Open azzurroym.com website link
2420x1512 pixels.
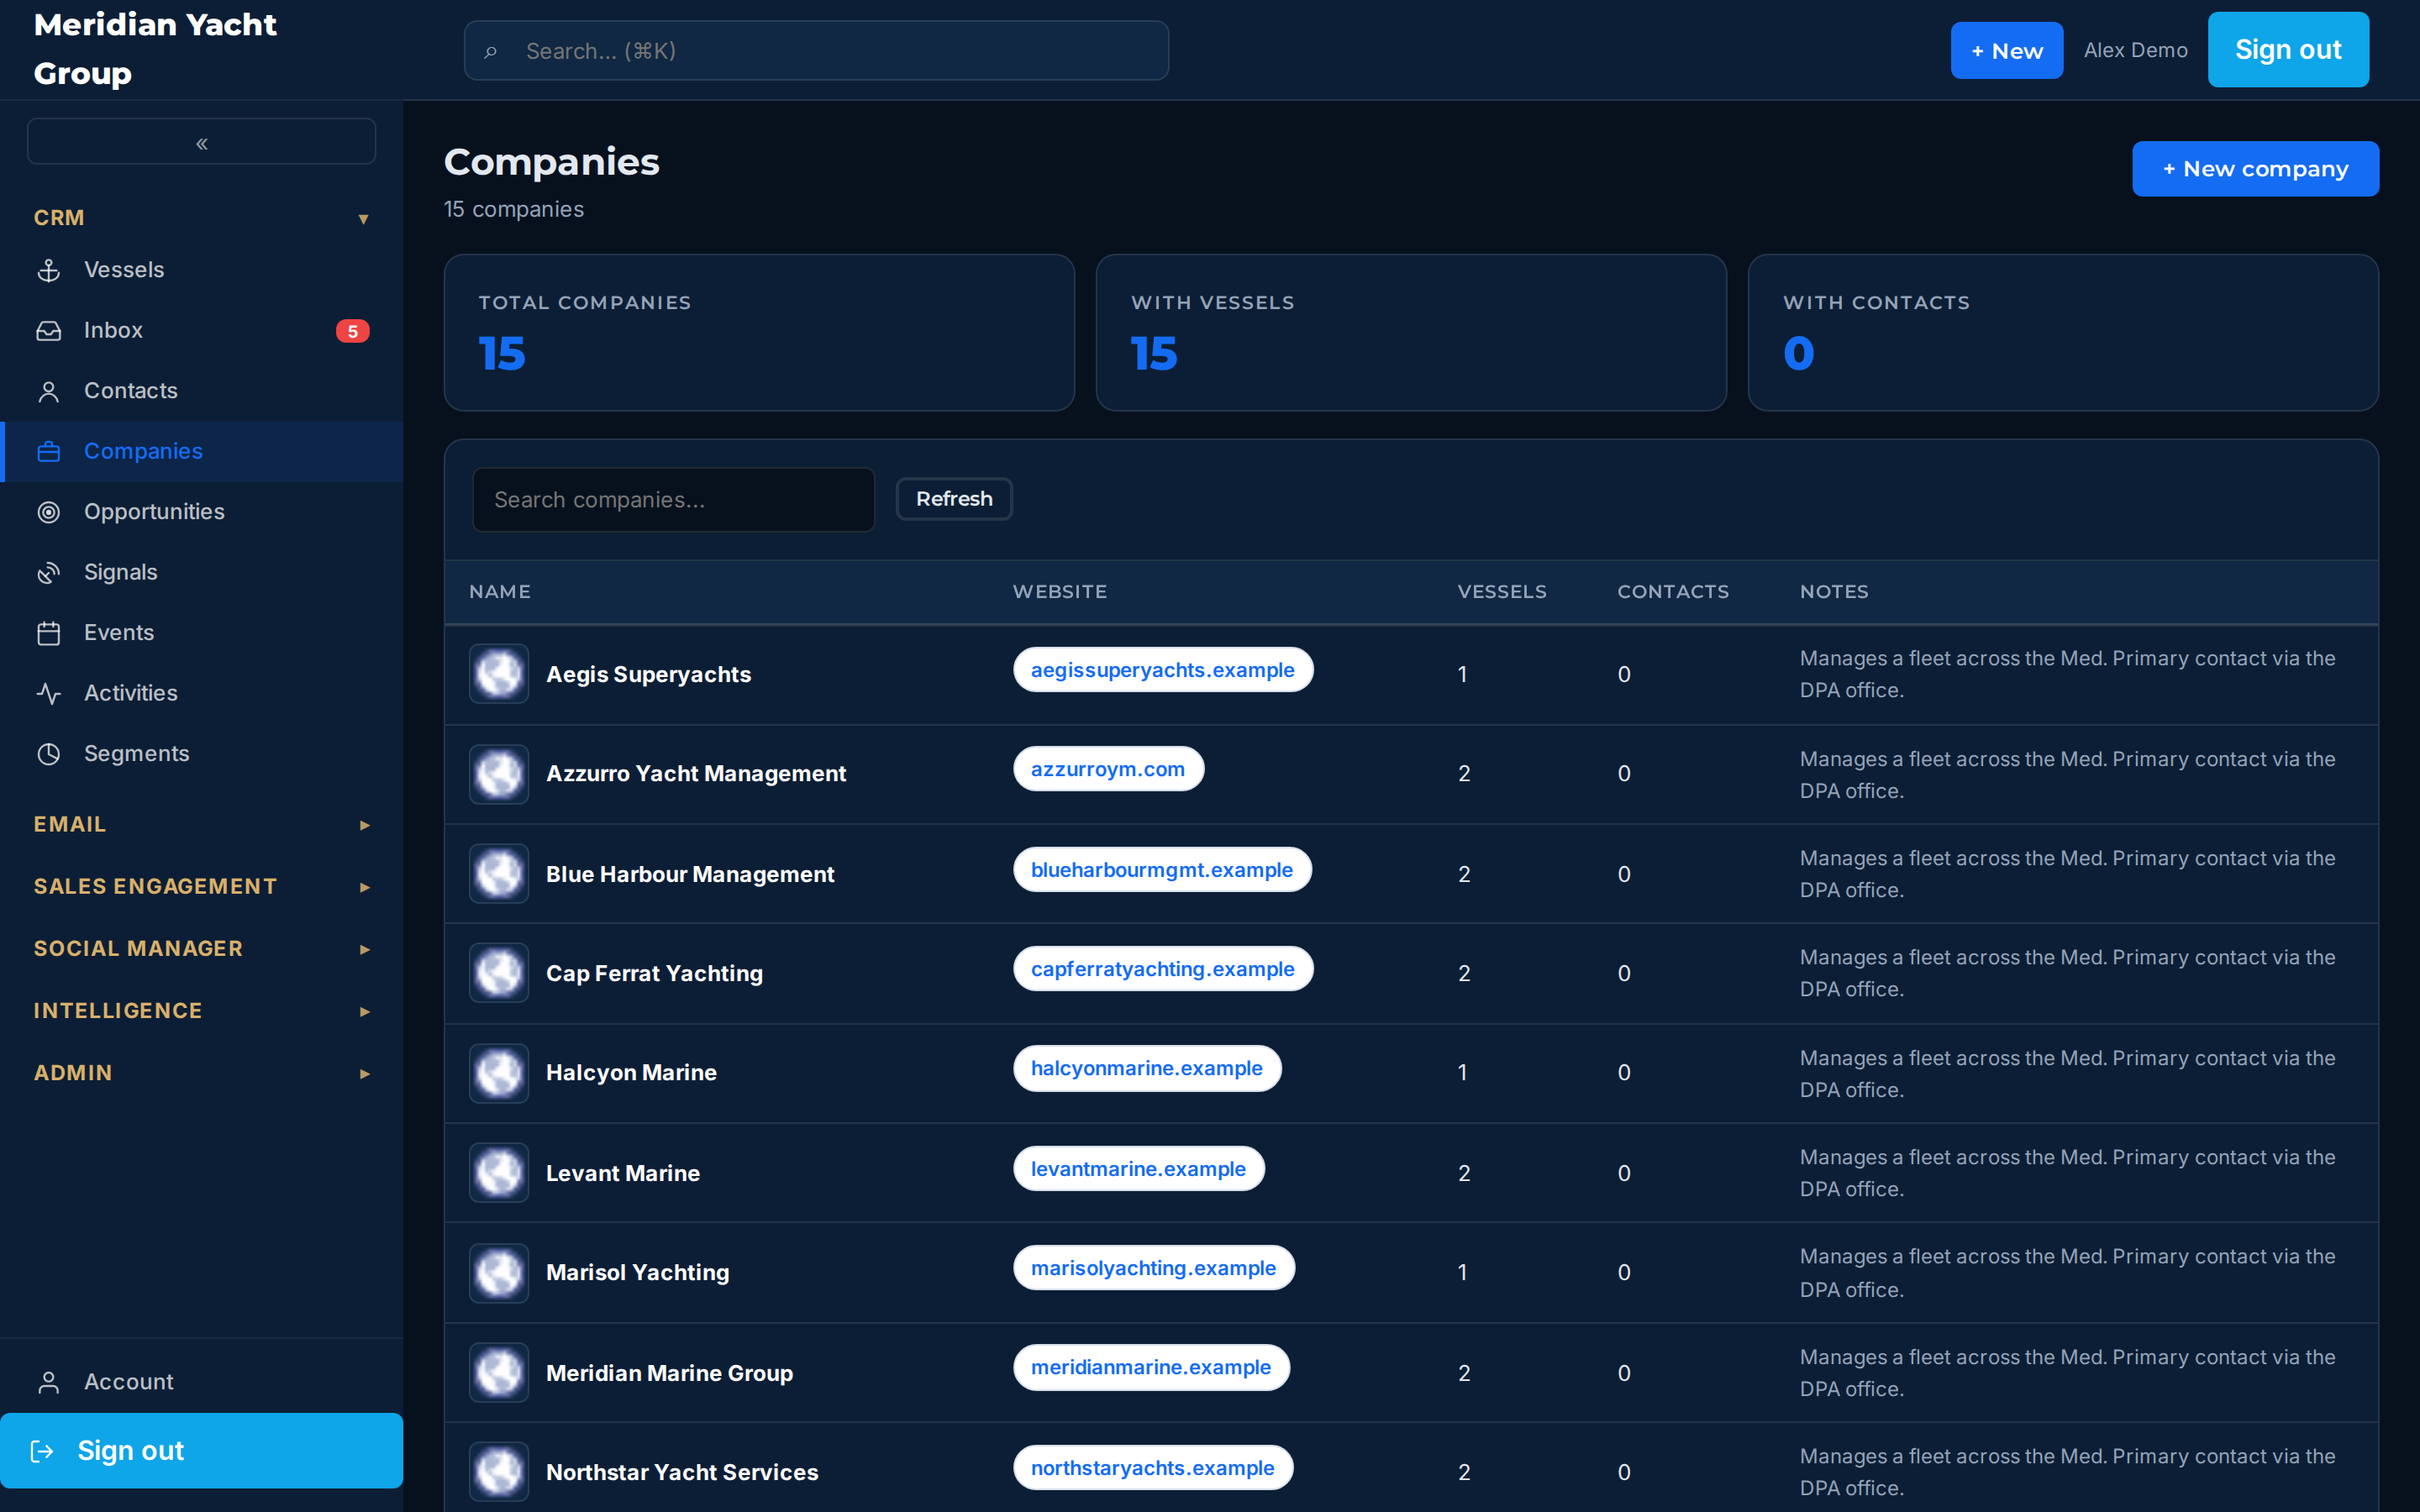[x=1108, y=769]
